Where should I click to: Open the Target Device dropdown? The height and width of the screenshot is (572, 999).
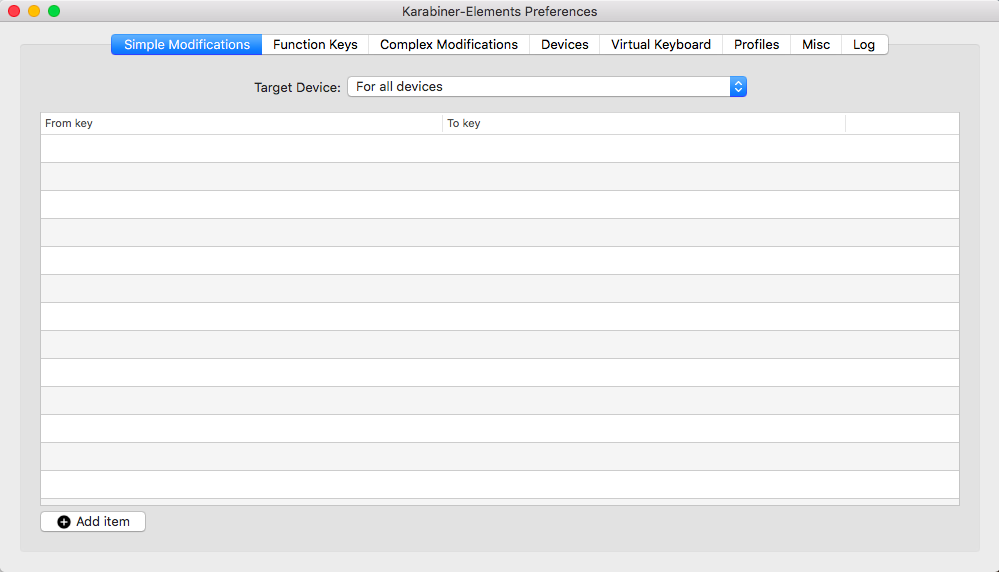547,87
